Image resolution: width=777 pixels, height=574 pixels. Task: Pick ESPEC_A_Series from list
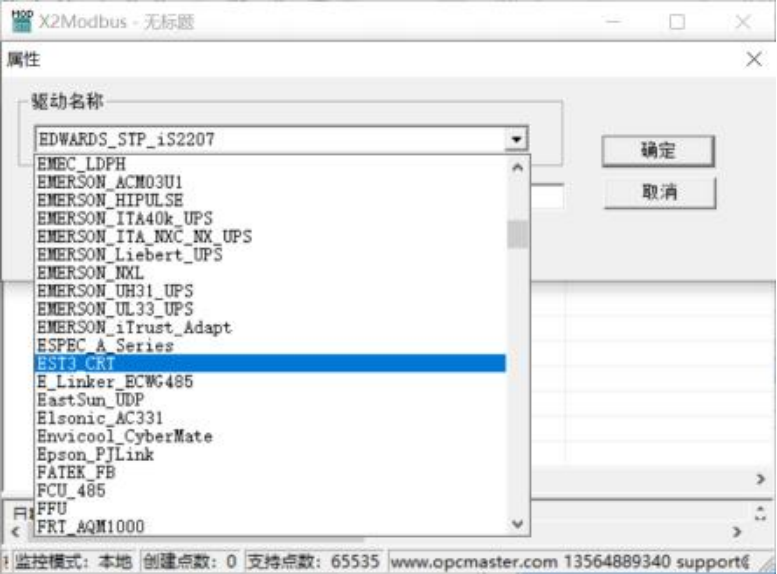click(x=271, y=345)
